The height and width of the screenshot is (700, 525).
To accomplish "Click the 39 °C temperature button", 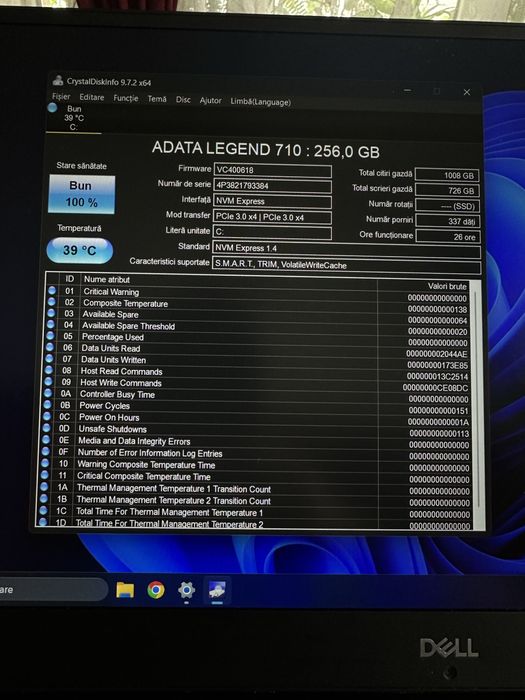I will tap(79, 250).
